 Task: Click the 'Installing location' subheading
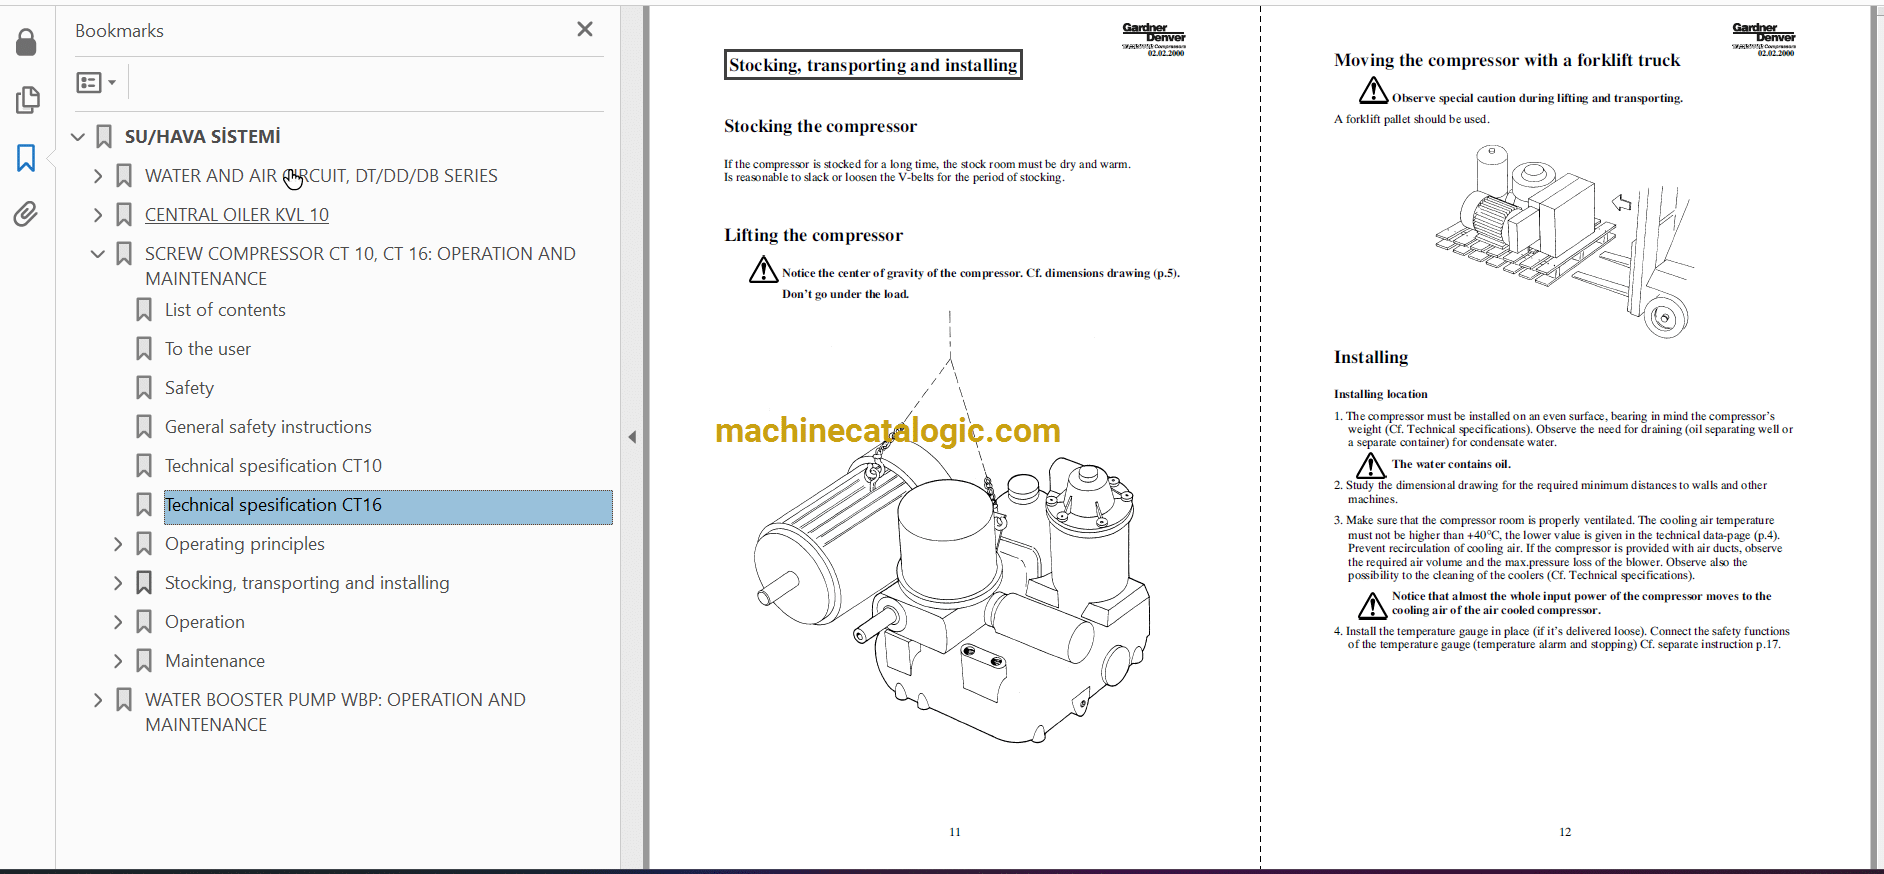[1381, 394]
